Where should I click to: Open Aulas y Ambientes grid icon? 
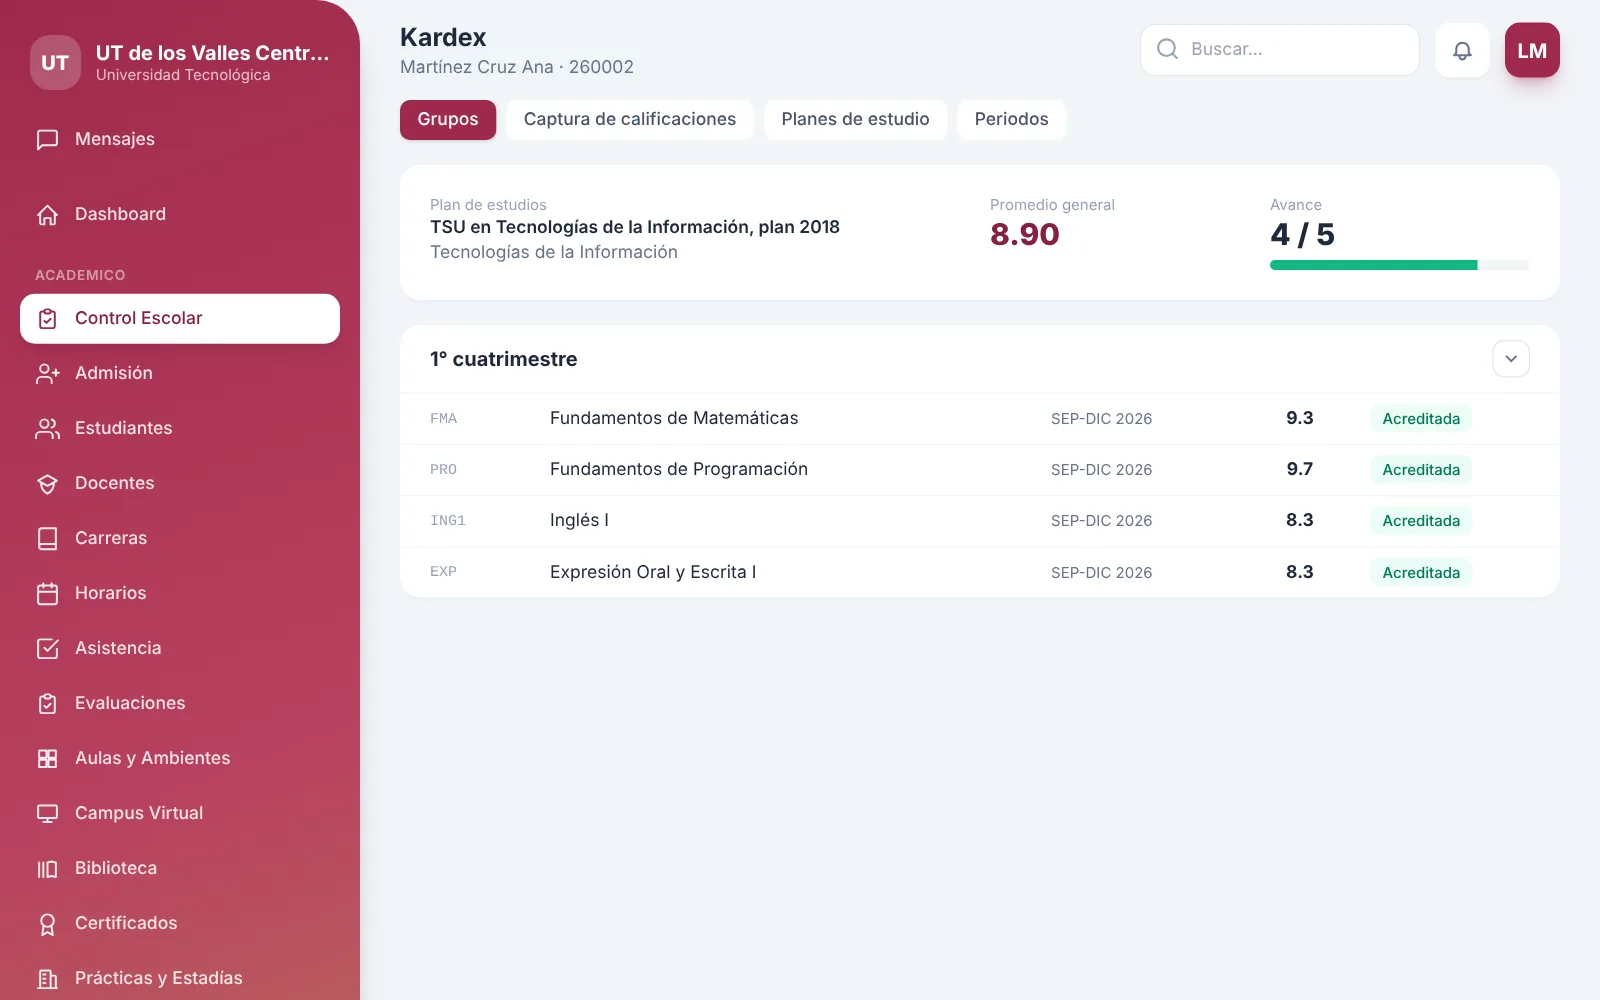tap(47, 758)
